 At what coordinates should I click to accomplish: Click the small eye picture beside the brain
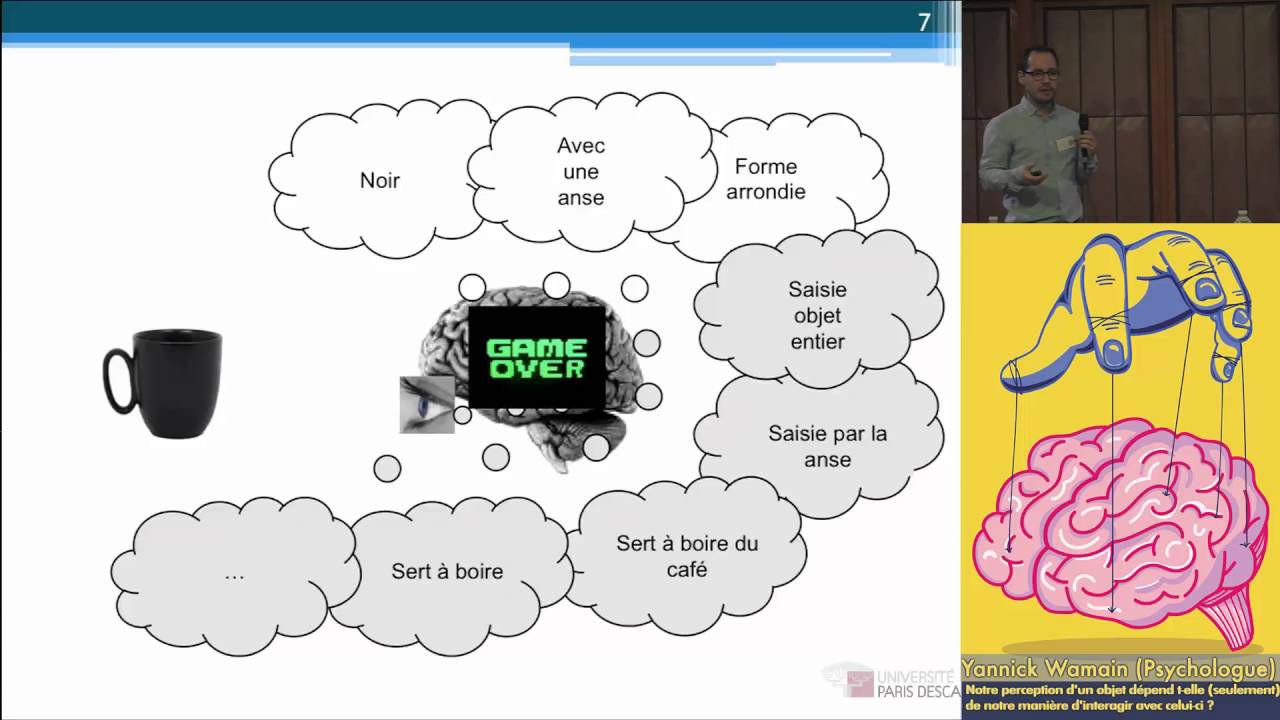(x=427, y=404)
